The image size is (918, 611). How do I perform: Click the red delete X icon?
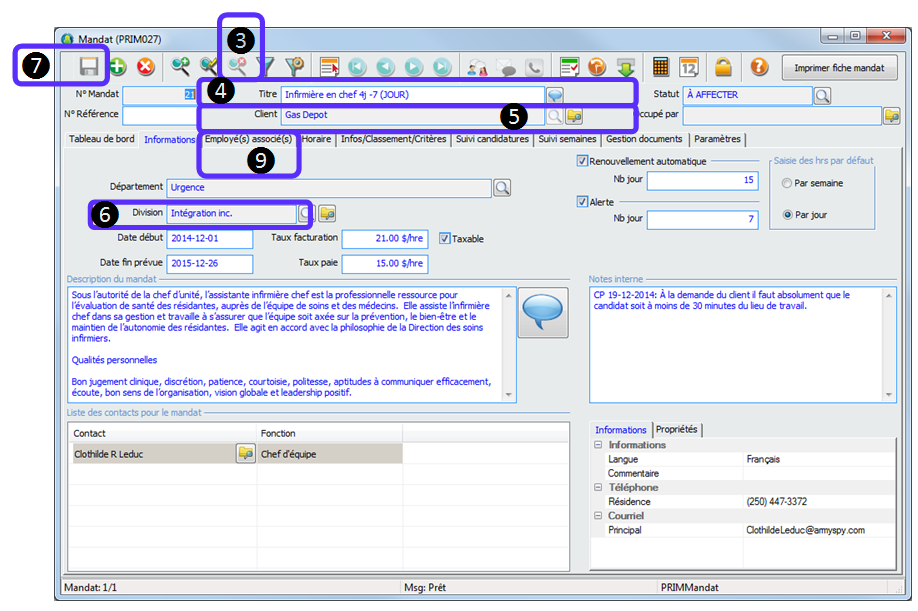coord(146,67)
